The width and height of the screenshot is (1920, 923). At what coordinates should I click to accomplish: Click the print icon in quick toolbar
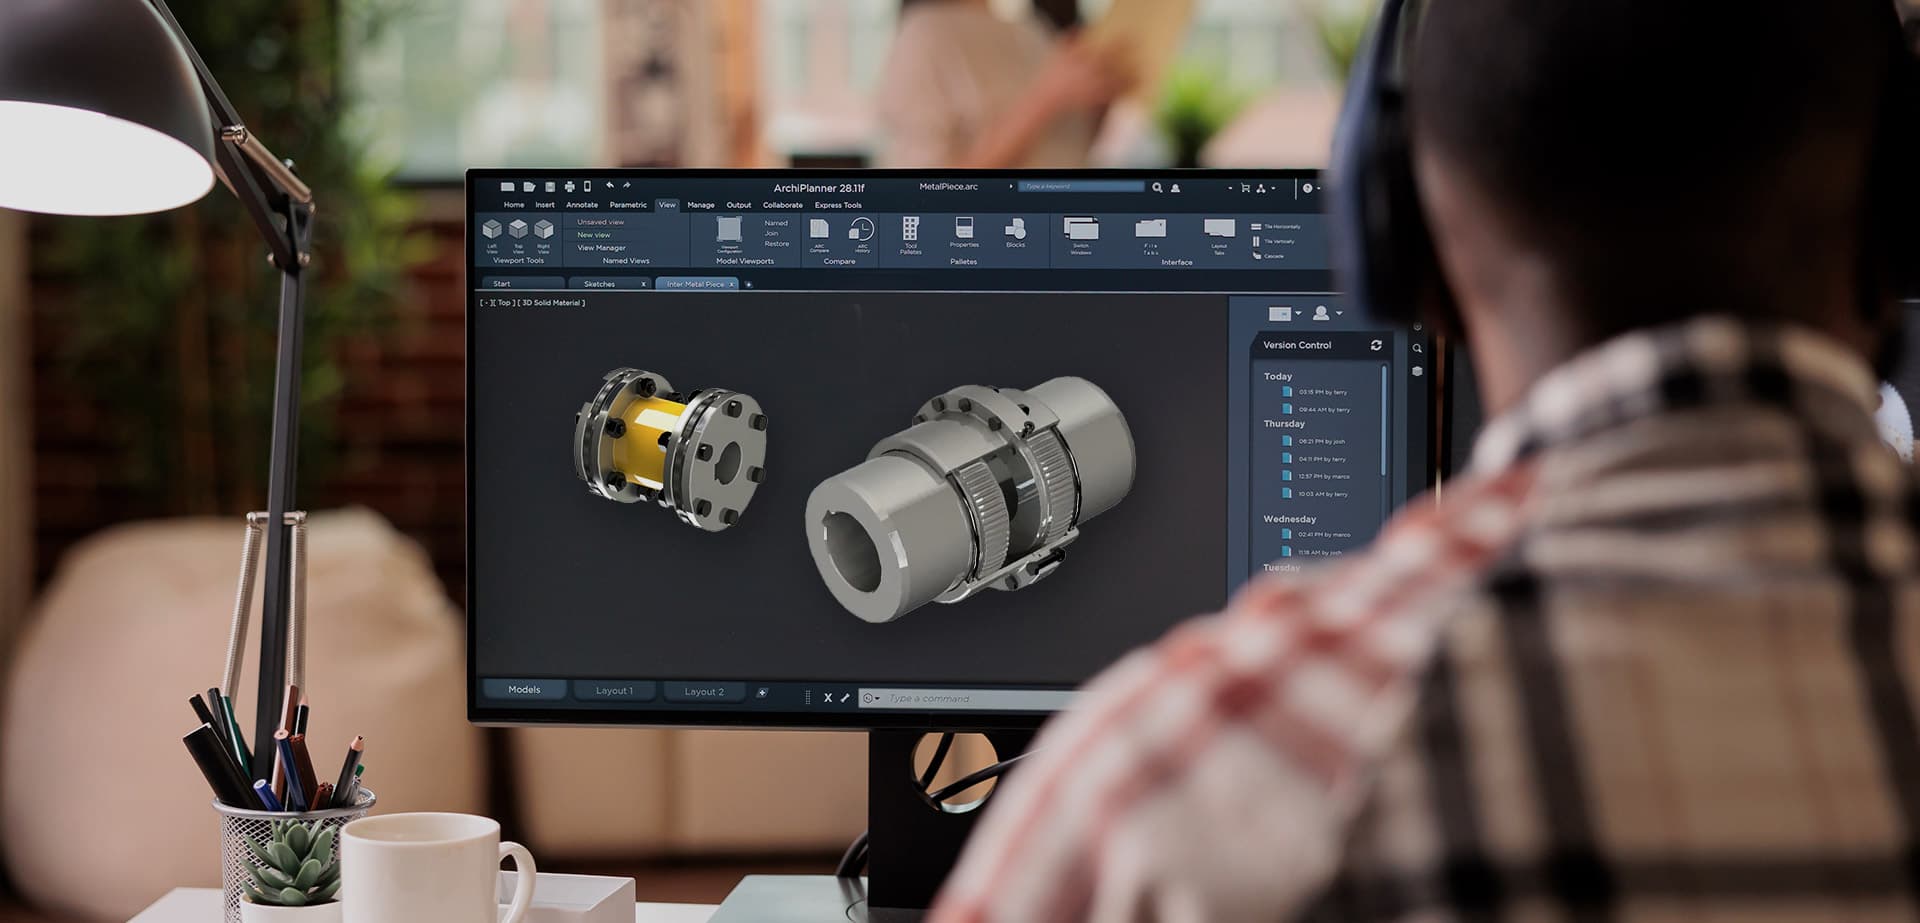569,187
